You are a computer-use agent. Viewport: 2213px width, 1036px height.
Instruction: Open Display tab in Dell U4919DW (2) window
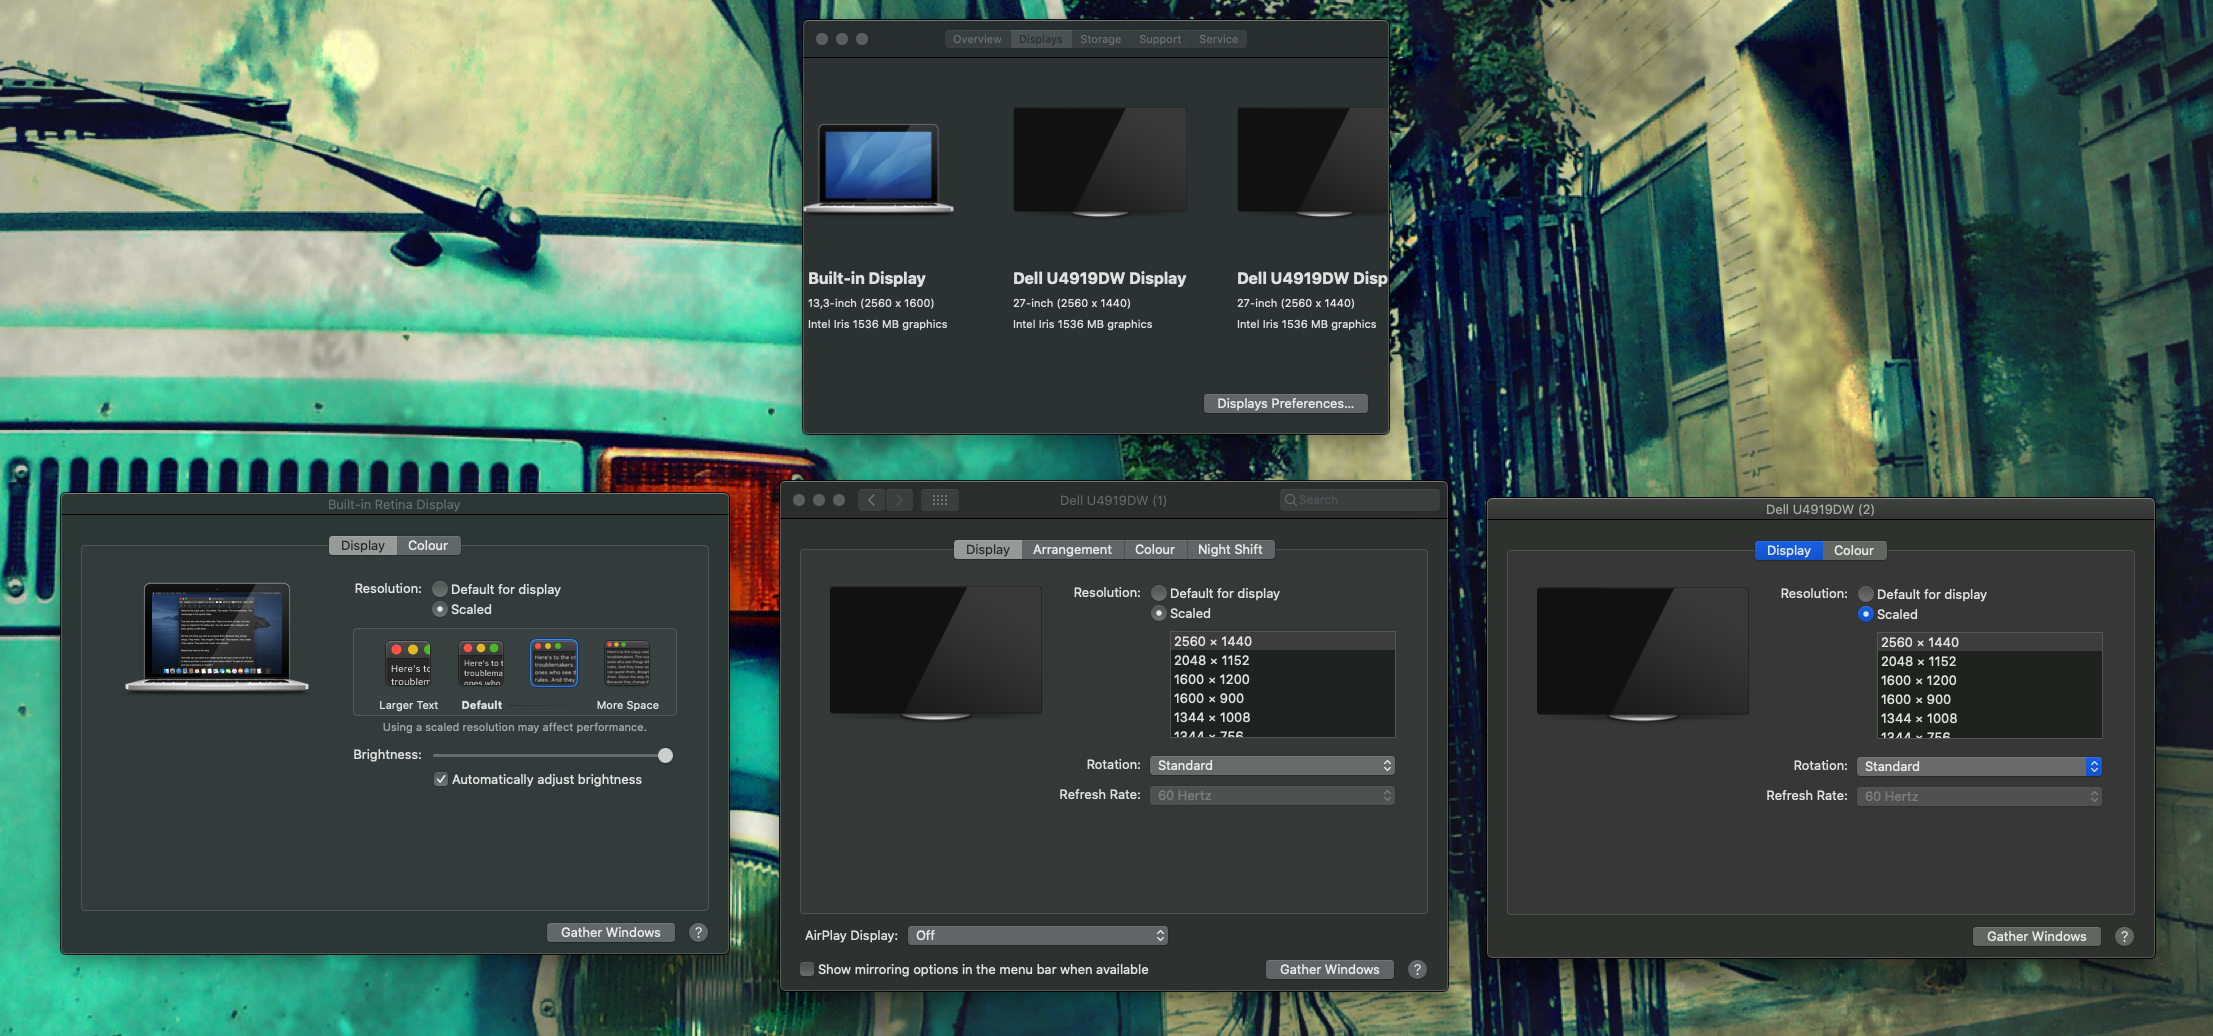pos(1788,550)
